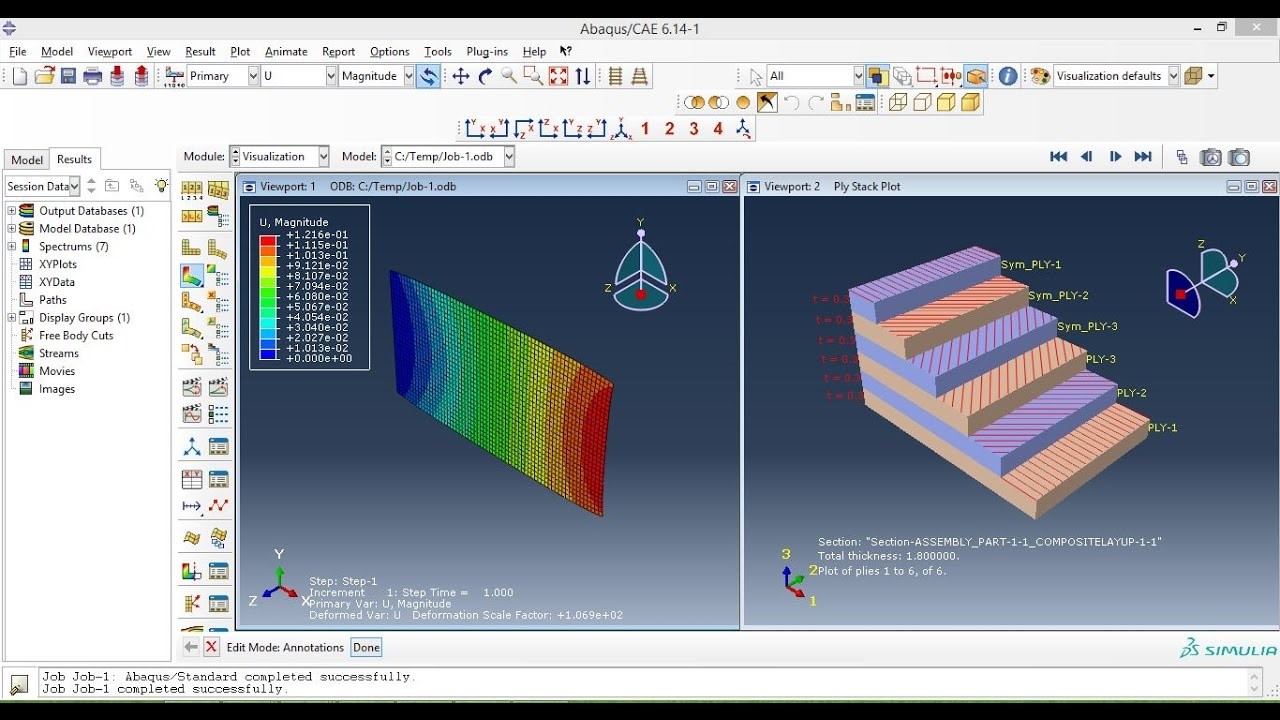Open the Result menu
This screenshot has height=720, width=1280.
click(x=200, y=52)
